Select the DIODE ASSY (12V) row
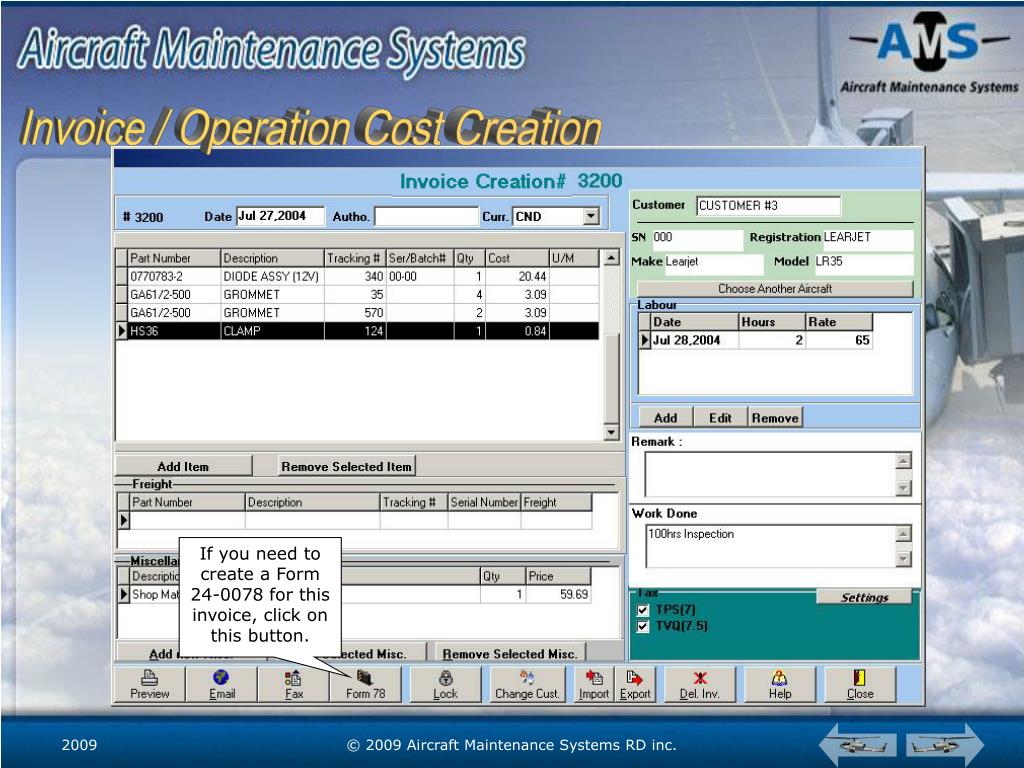Screen dimensions: 1024x768 358,277
